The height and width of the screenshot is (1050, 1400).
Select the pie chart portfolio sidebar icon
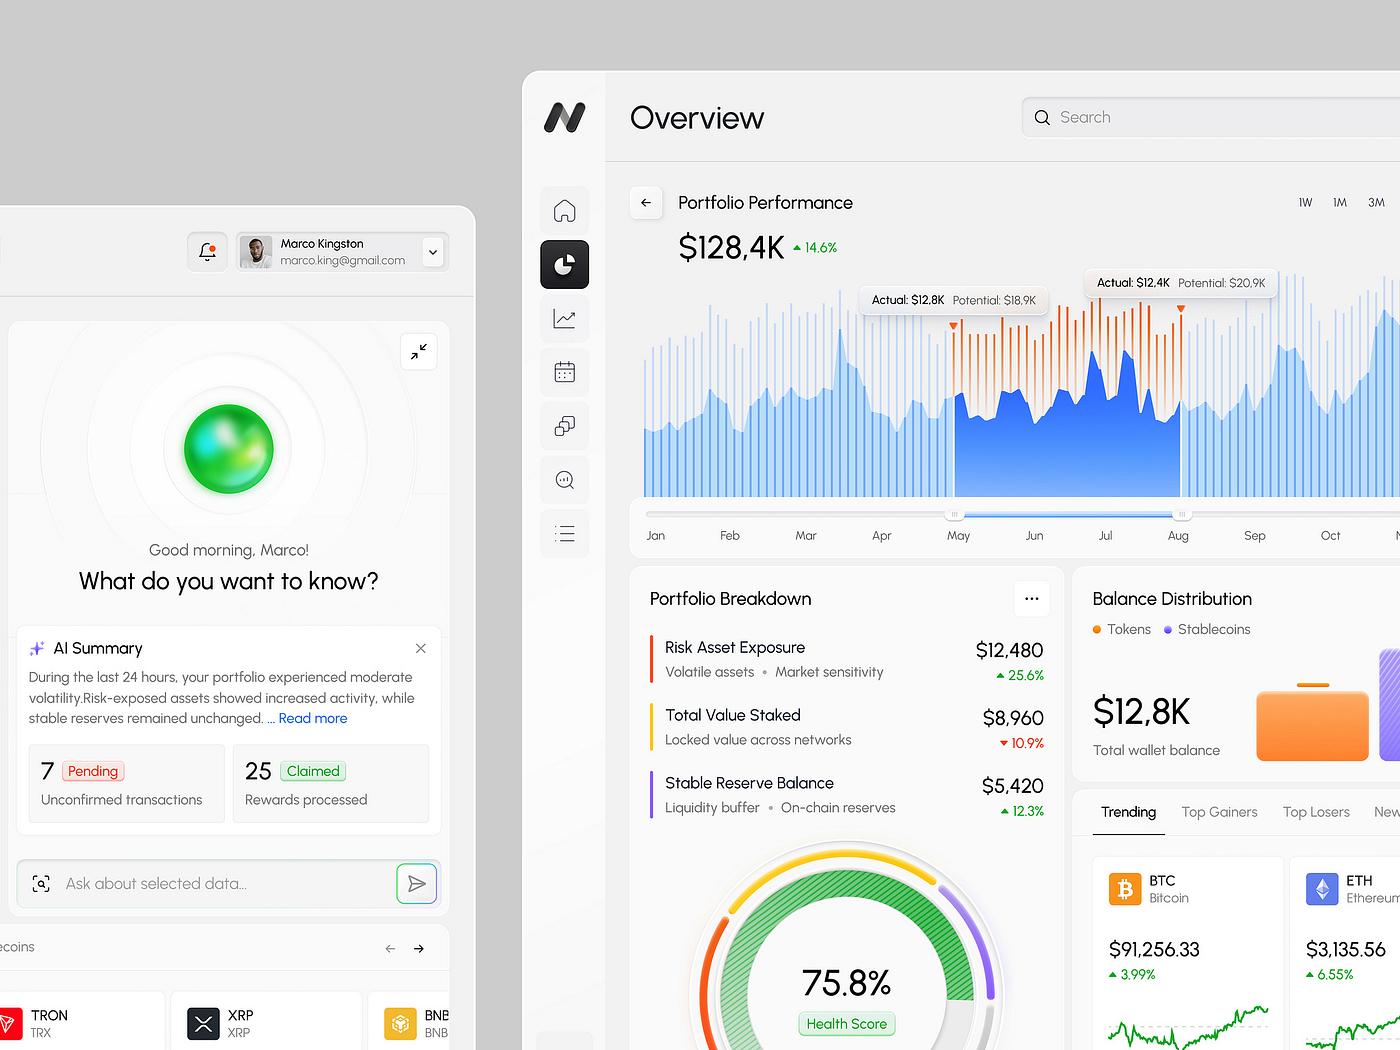(565, 265)
